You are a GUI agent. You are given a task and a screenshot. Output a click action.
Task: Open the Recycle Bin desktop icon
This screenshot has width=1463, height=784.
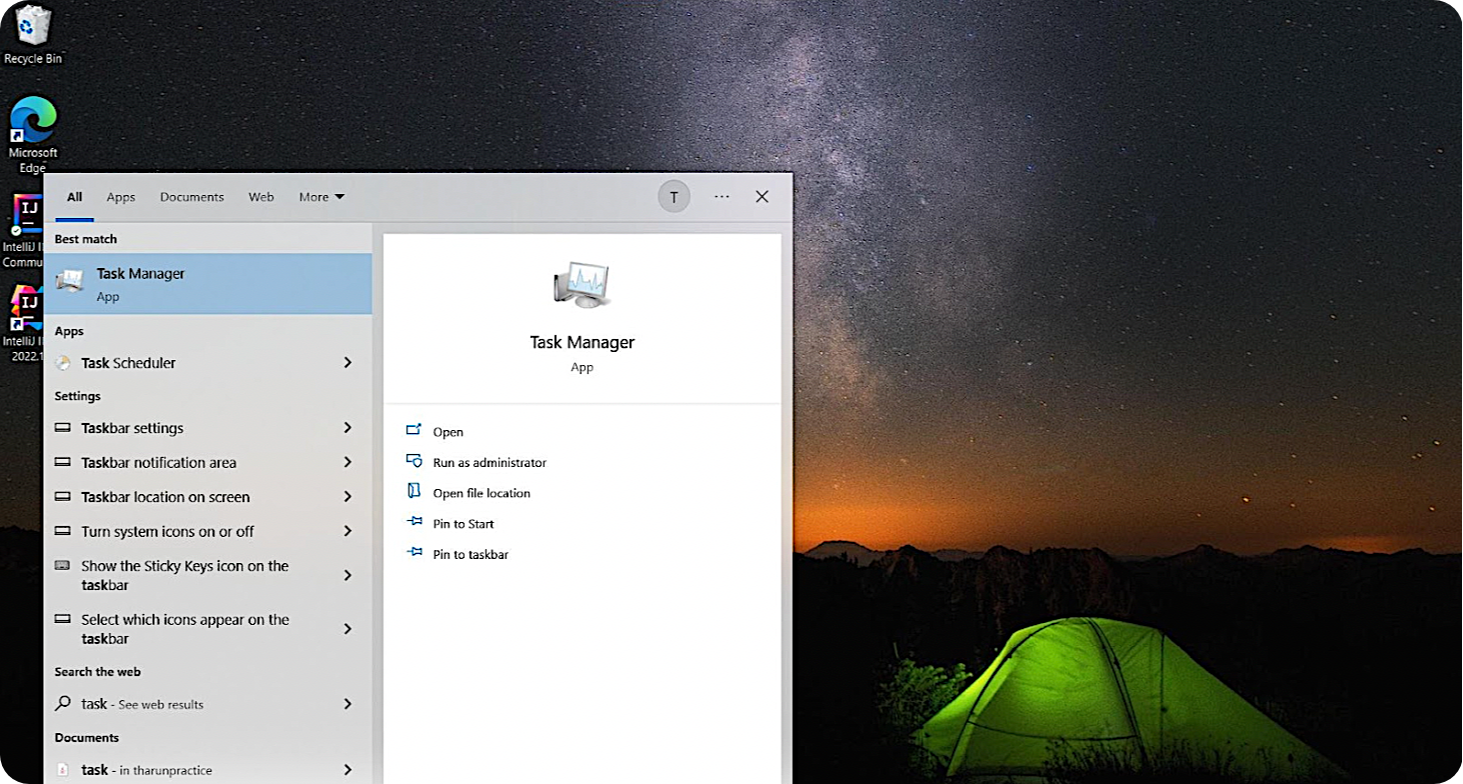(x=33, y=27)
